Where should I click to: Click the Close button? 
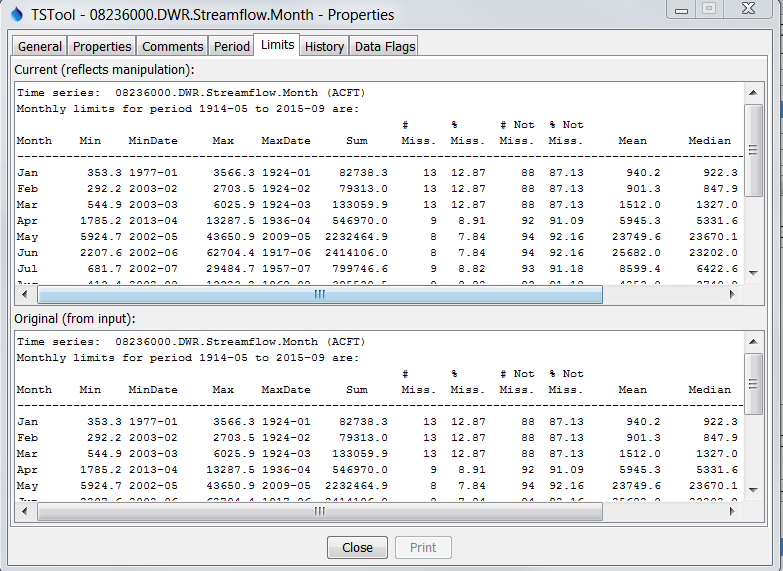pos(357,548)
